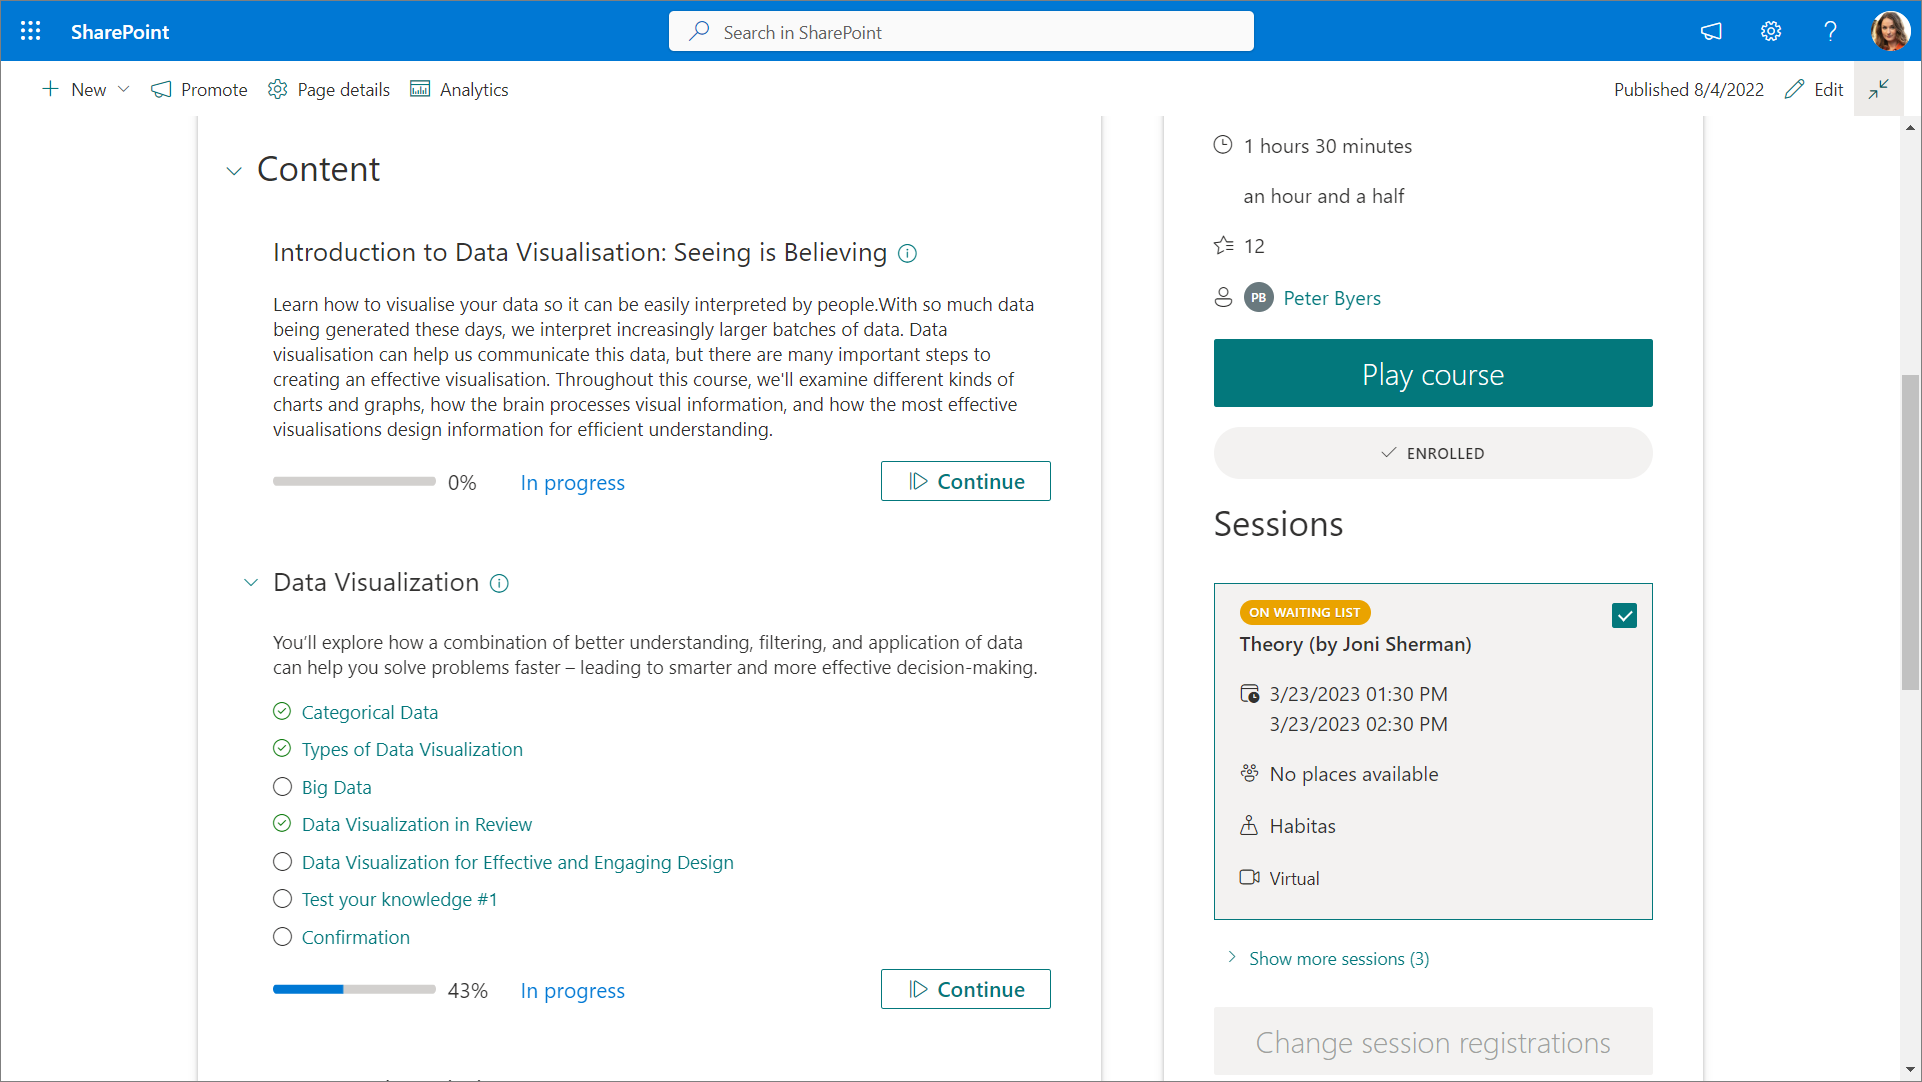The image size is (1922, 1082).
Task: Open the settings gear icon
Action: (x=1770, y=31)
